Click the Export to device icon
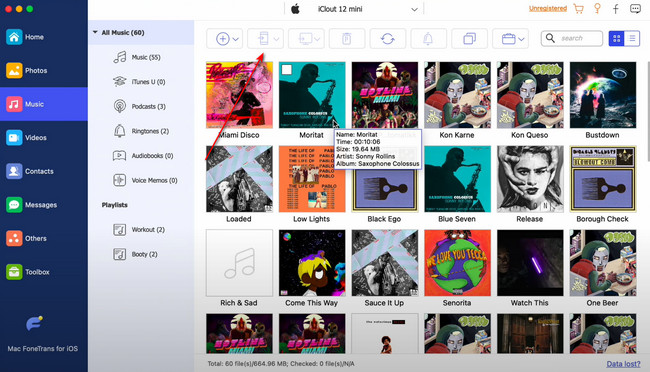650x372 pixels. 263,39
